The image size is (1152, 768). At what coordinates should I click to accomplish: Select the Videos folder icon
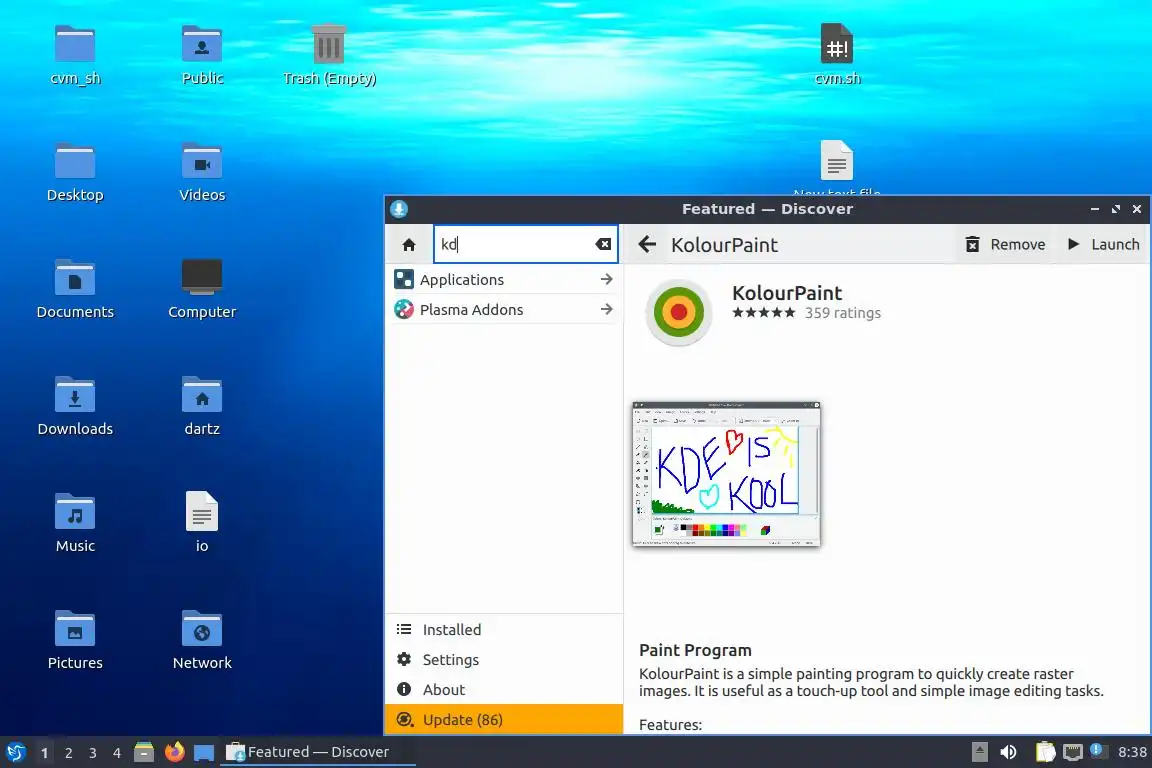pyautogui.click(x=202, y=172)
